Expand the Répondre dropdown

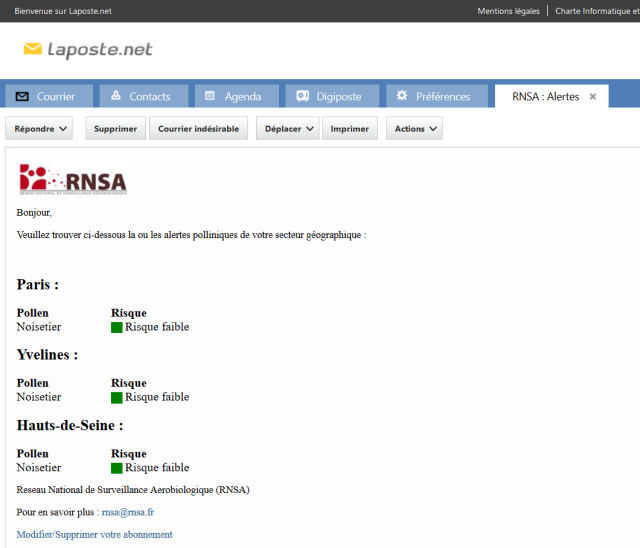[43, 129]
